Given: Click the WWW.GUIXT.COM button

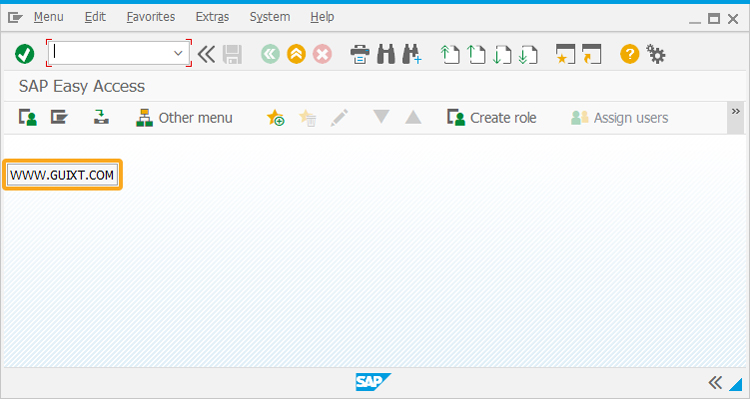Looking at the screenshot, I should (62, 175).
